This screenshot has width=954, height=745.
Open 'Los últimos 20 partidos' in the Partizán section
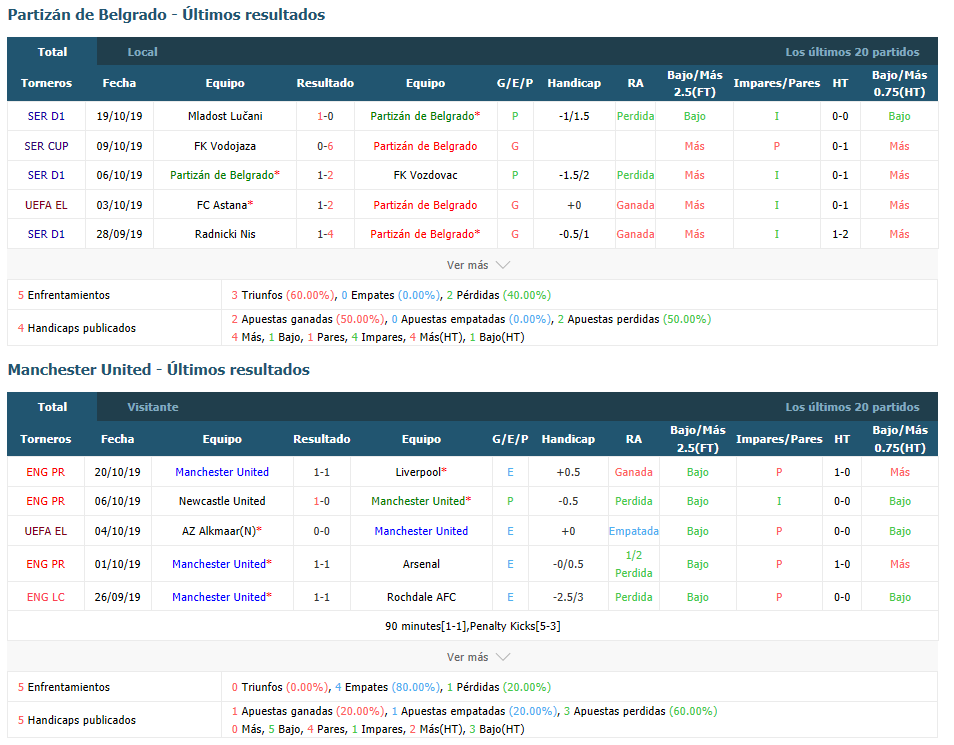[x=852, y=52]
